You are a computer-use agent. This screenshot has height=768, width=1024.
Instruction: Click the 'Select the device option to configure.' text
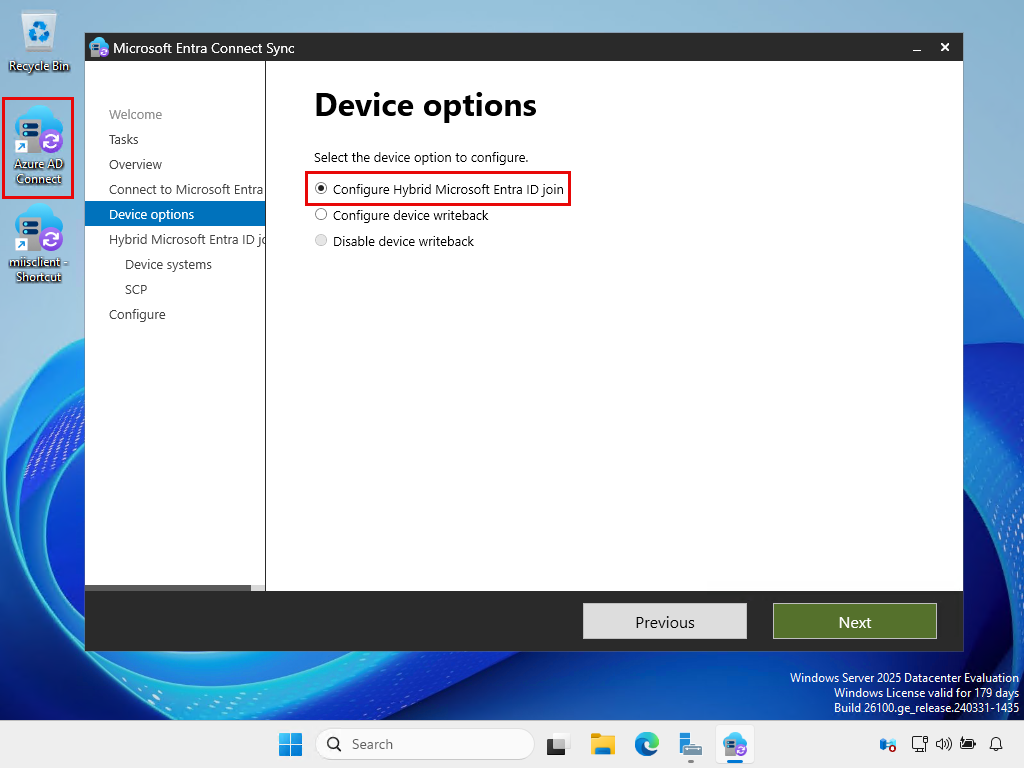click(x=421, y=157)
